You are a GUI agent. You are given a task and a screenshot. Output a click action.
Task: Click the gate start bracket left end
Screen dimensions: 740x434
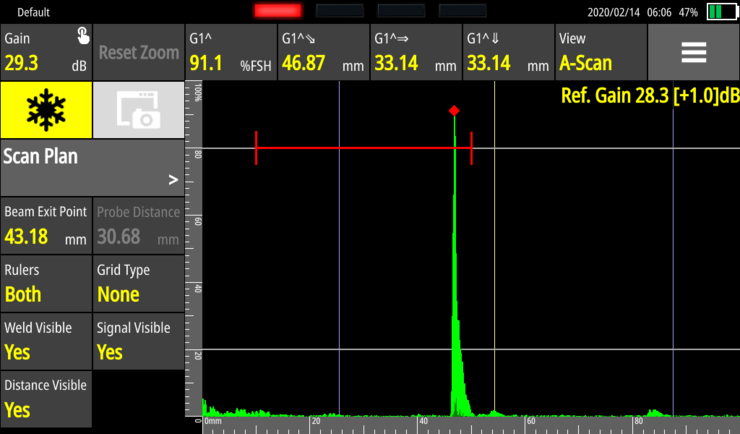(256, 148)
